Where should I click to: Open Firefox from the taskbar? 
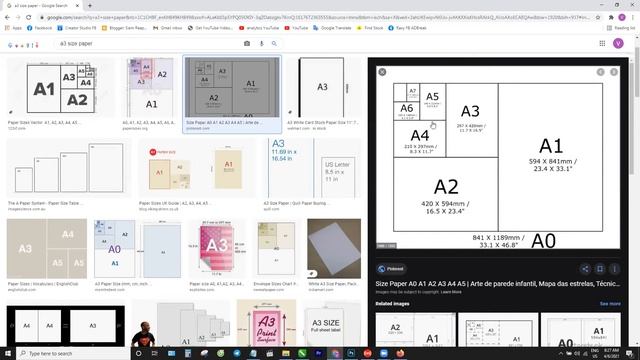point(400,353)
